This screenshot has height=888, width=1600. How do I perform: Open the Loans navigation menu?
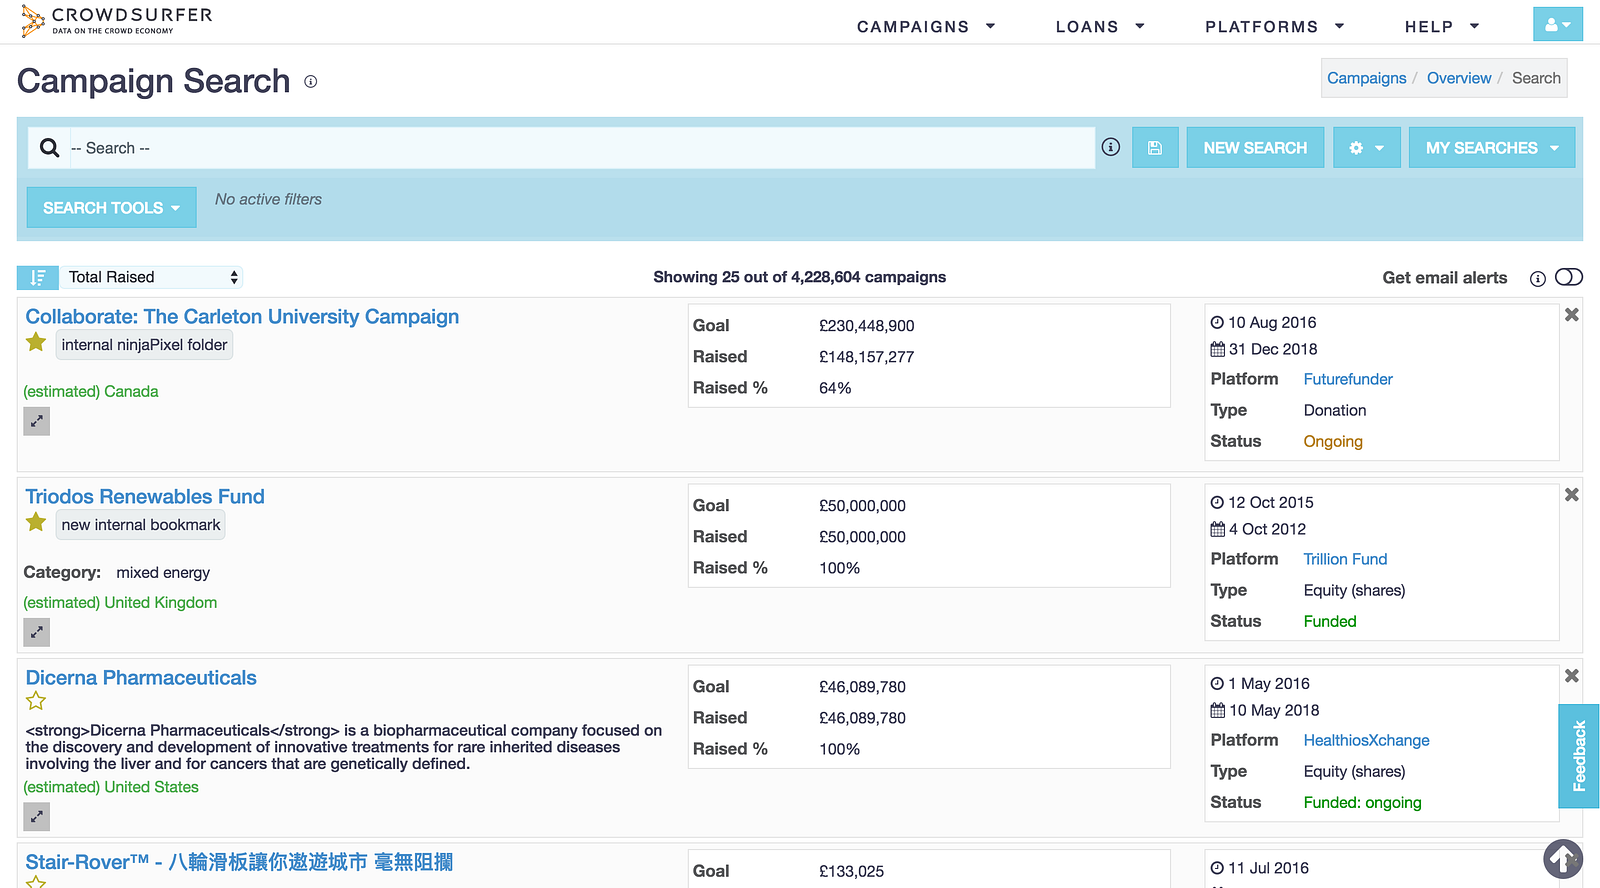[x=1100, y=27]
